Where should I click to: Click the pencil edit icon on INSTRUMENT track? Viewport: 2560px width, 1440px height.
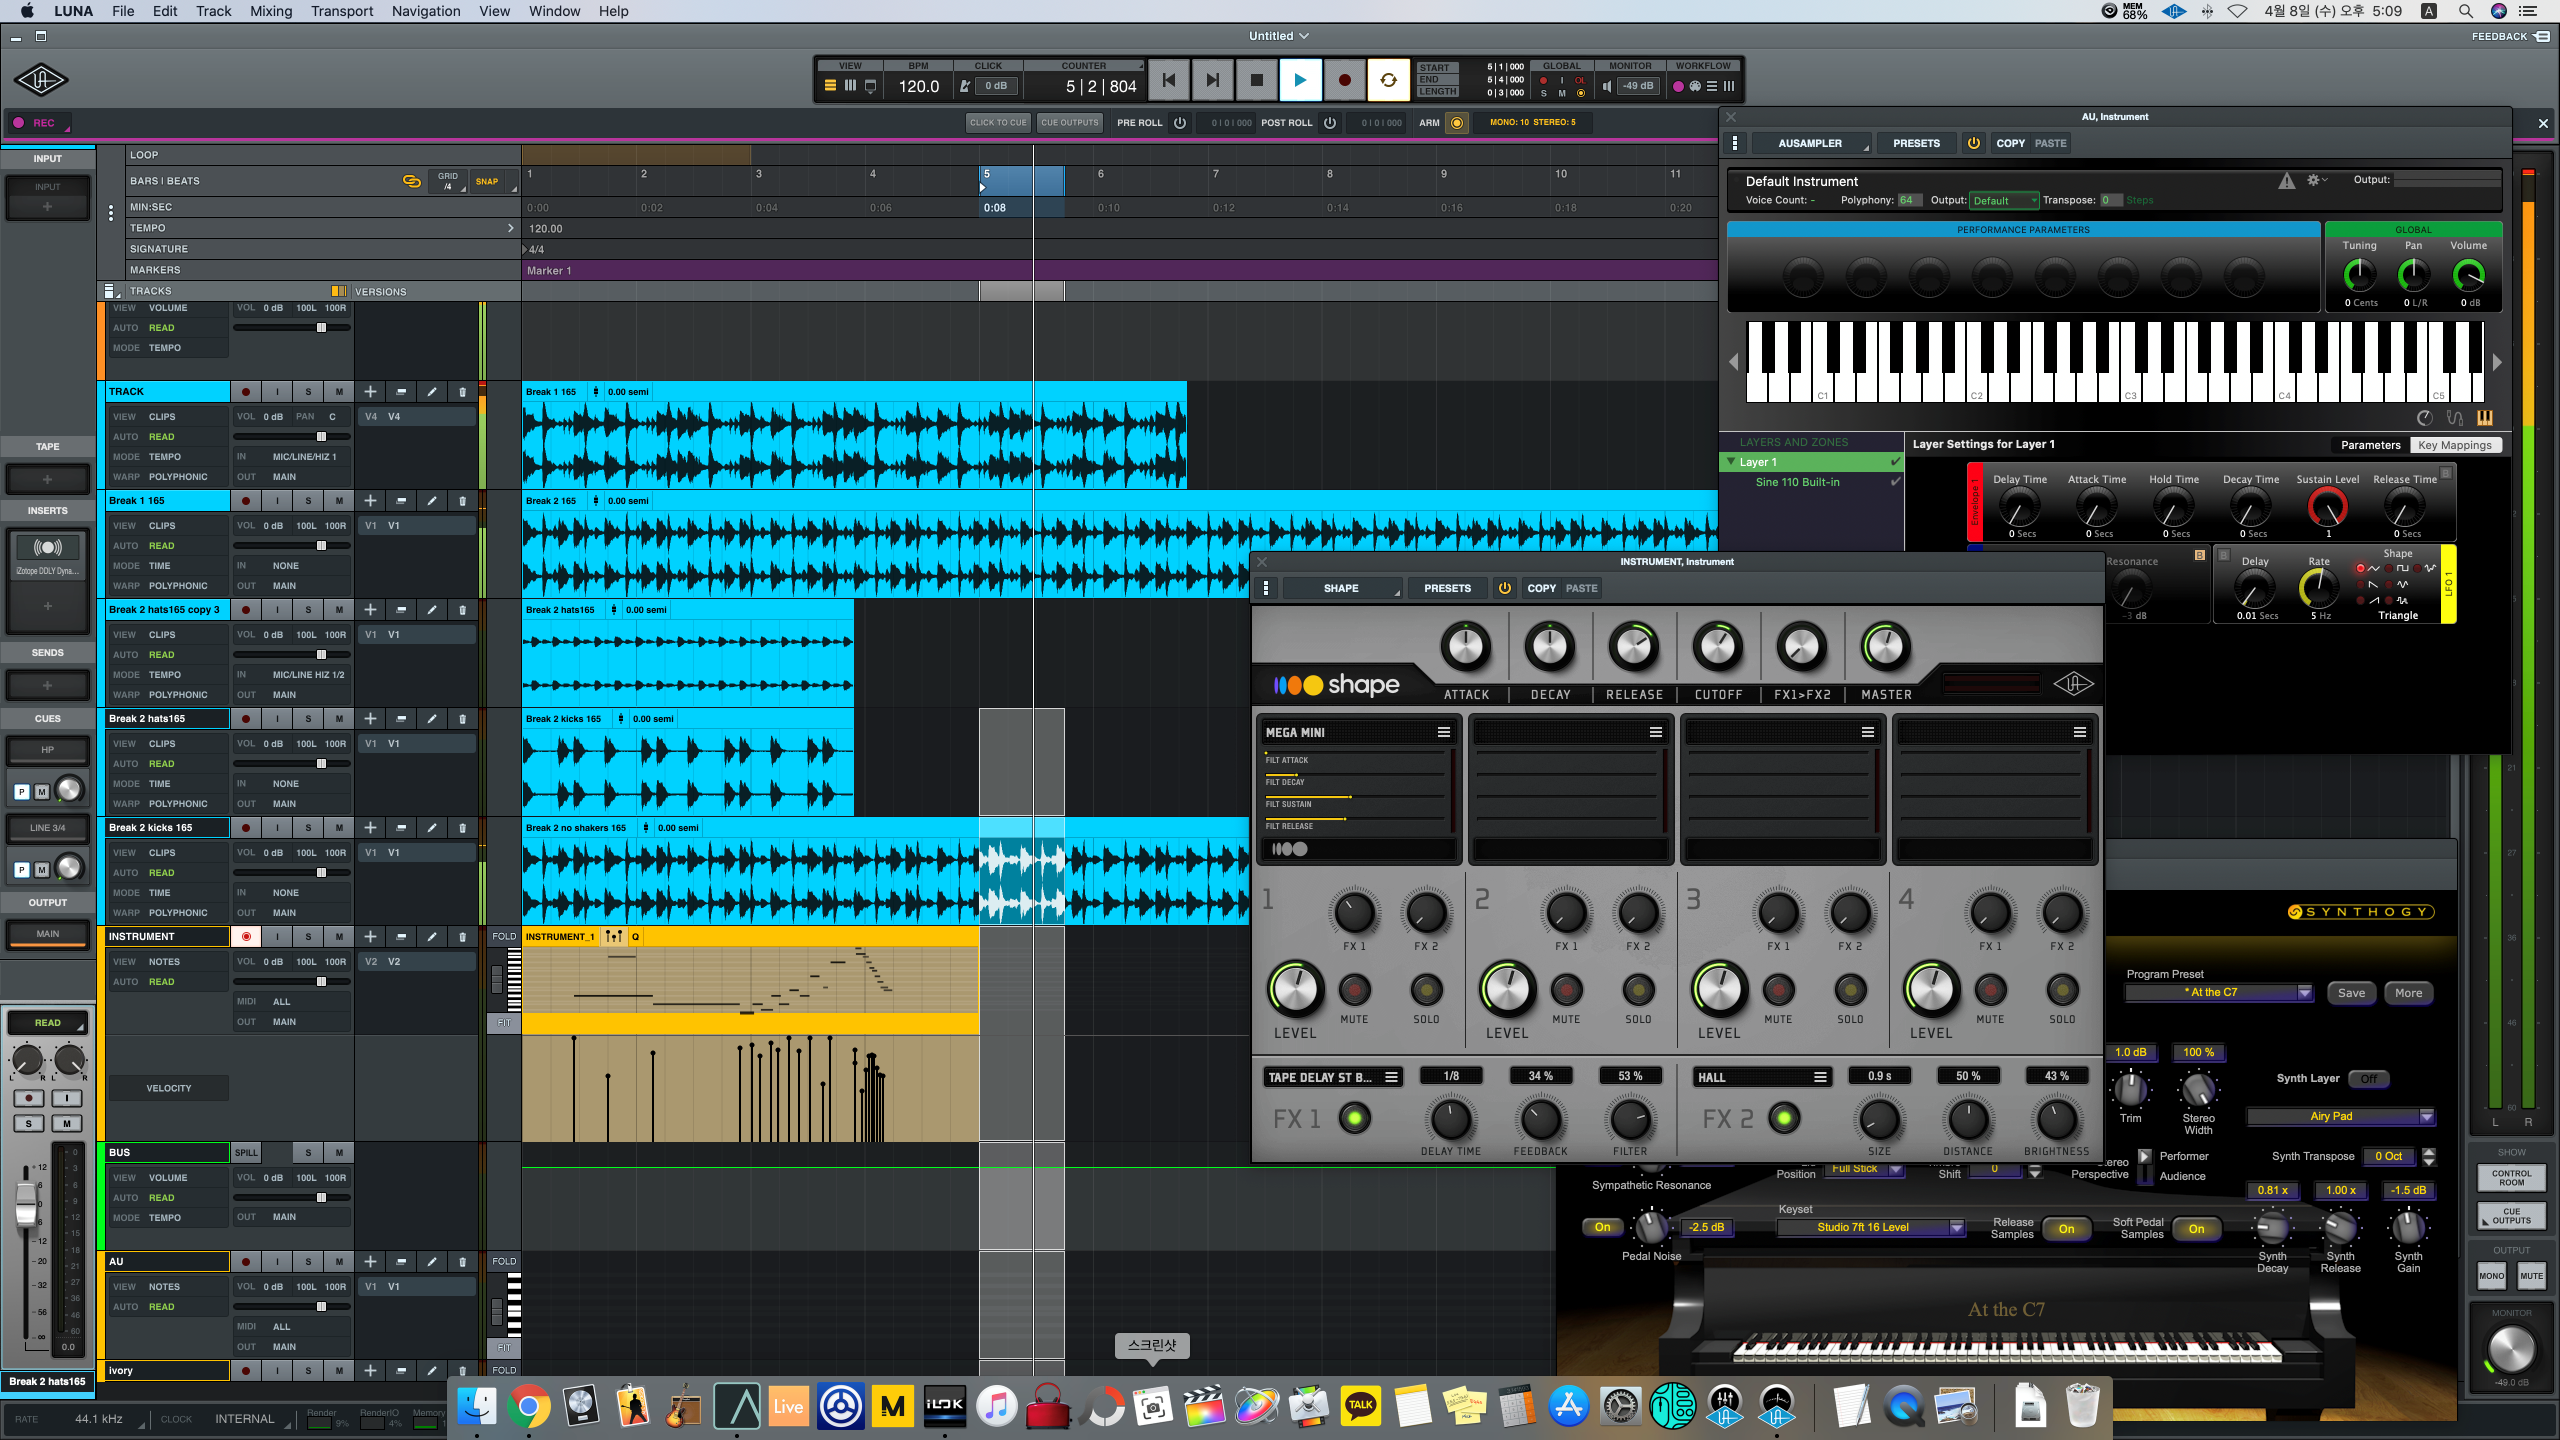pyautogui.click(x=431, y=937)
